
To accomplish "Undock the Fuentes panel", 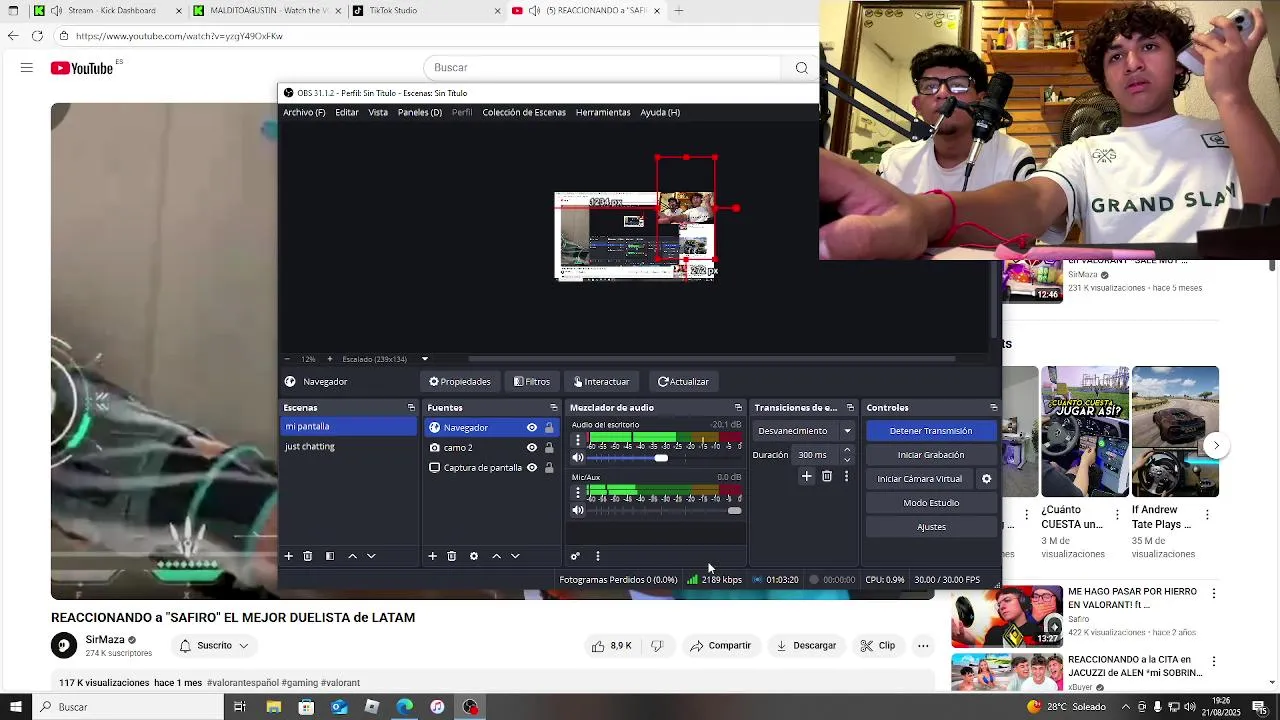I will [x=554, y=408].
